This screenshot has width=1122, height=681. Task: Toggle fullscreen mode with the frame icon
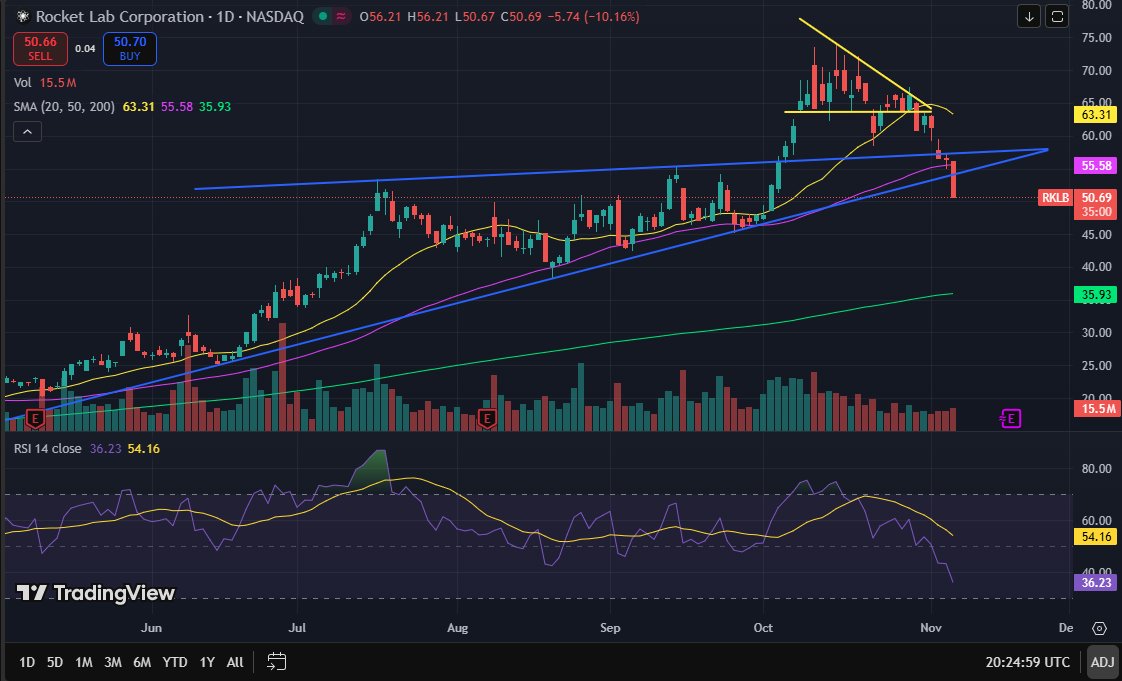(x=1057, y=16)
